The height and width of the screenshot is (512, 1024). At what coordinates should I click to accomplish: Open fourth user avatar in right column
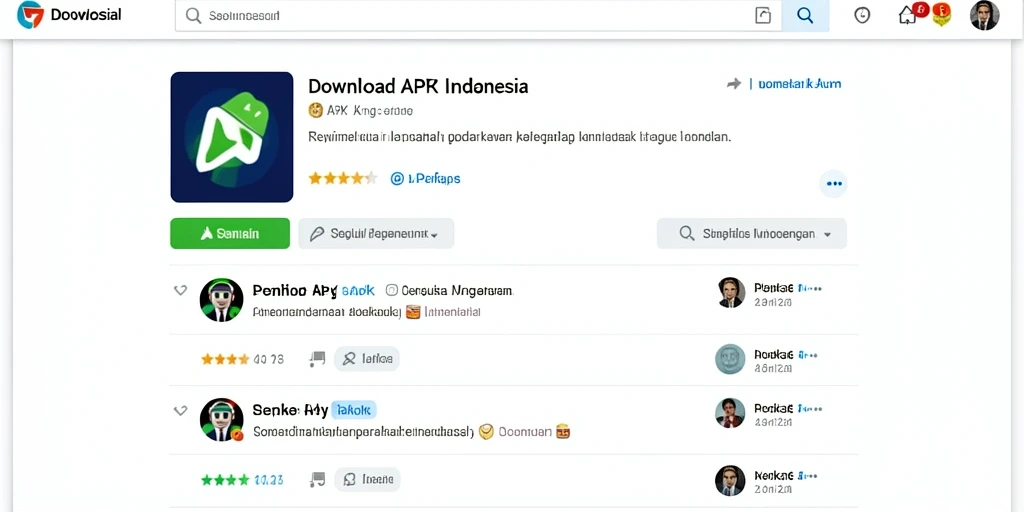(730, 481)
